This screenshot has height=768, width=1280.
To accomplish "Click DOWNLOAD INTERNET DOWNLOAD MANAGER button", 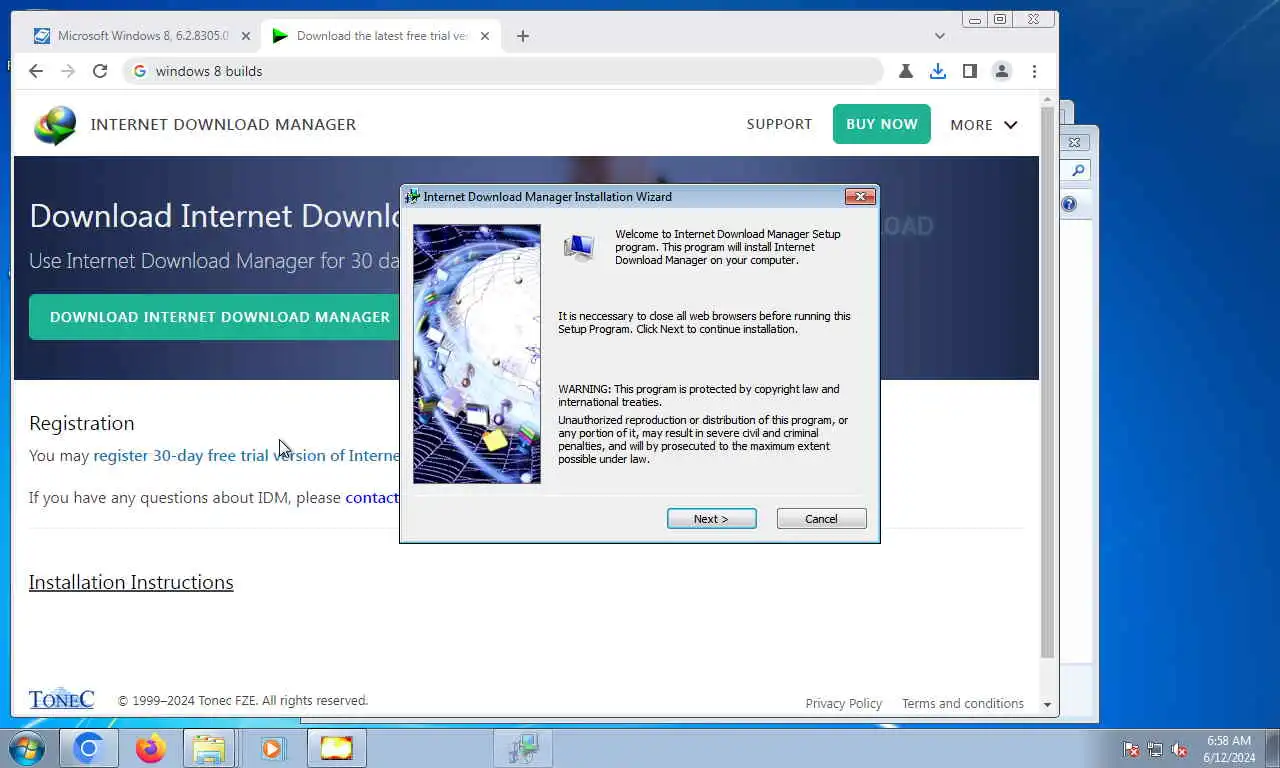I will click(x=215, y=317).
